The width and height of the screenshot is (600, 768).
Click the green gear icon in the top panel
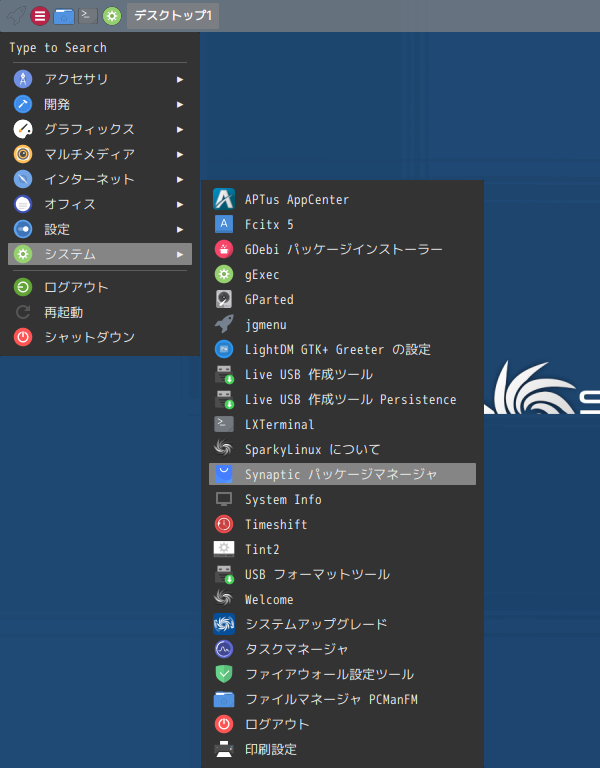click(112, 16)
